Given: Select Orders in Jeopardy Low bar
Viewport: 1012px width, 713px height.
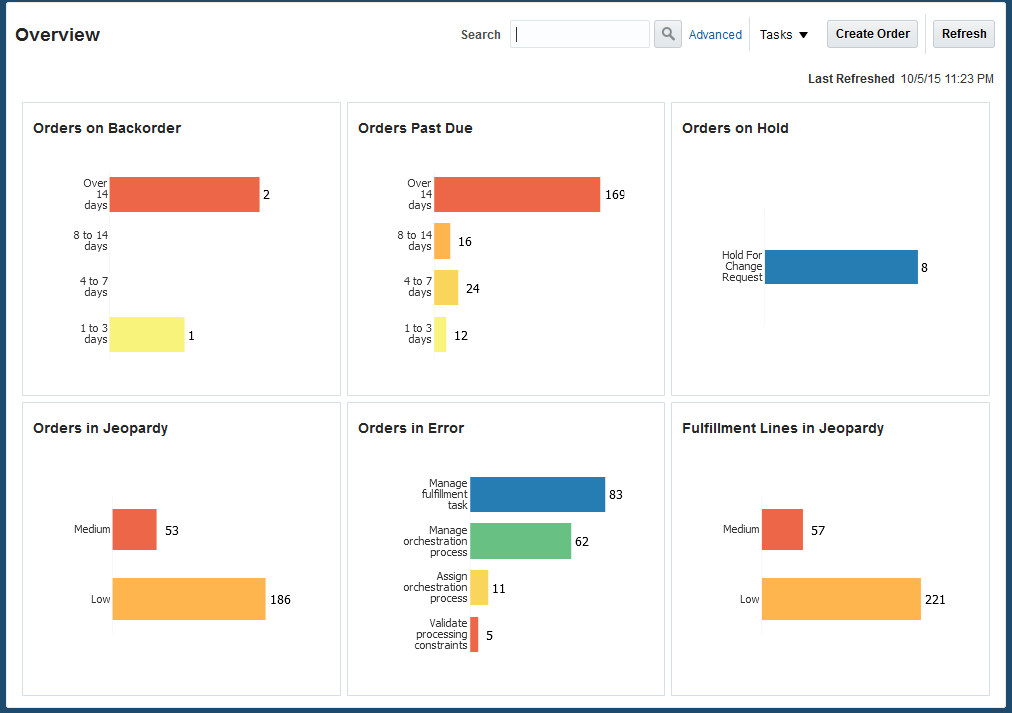Looking at the screenshot, I should [189, 599].
